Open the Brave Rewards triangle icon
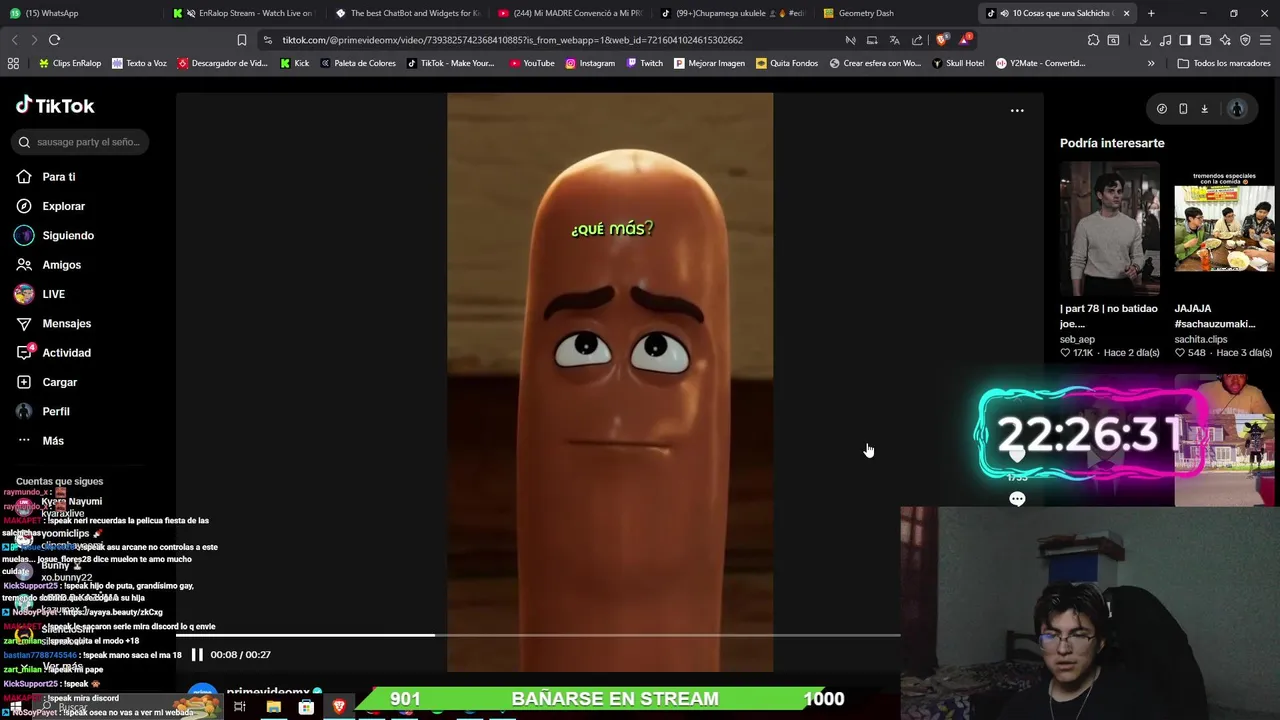 pyautogui.click(x=964, y=40)
